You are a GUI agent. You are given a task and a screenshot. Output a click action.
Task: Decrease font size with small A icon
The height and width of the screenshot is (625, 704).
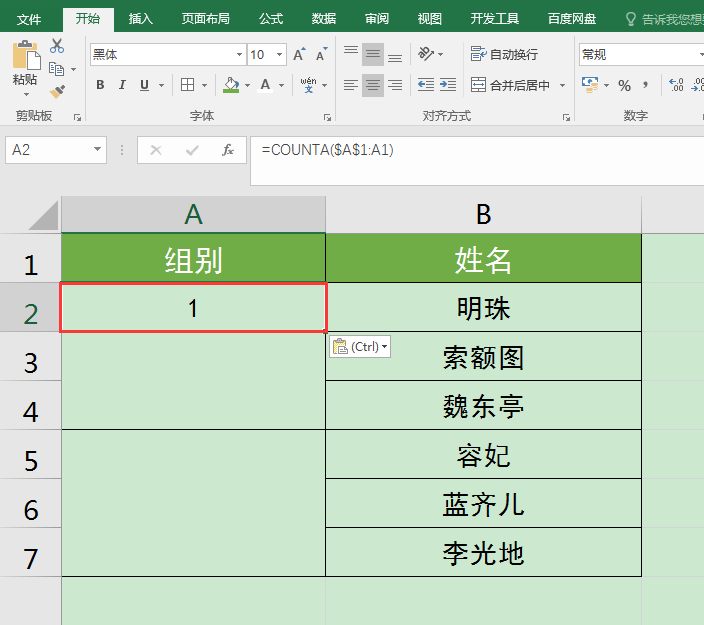[x=321, y=55]
